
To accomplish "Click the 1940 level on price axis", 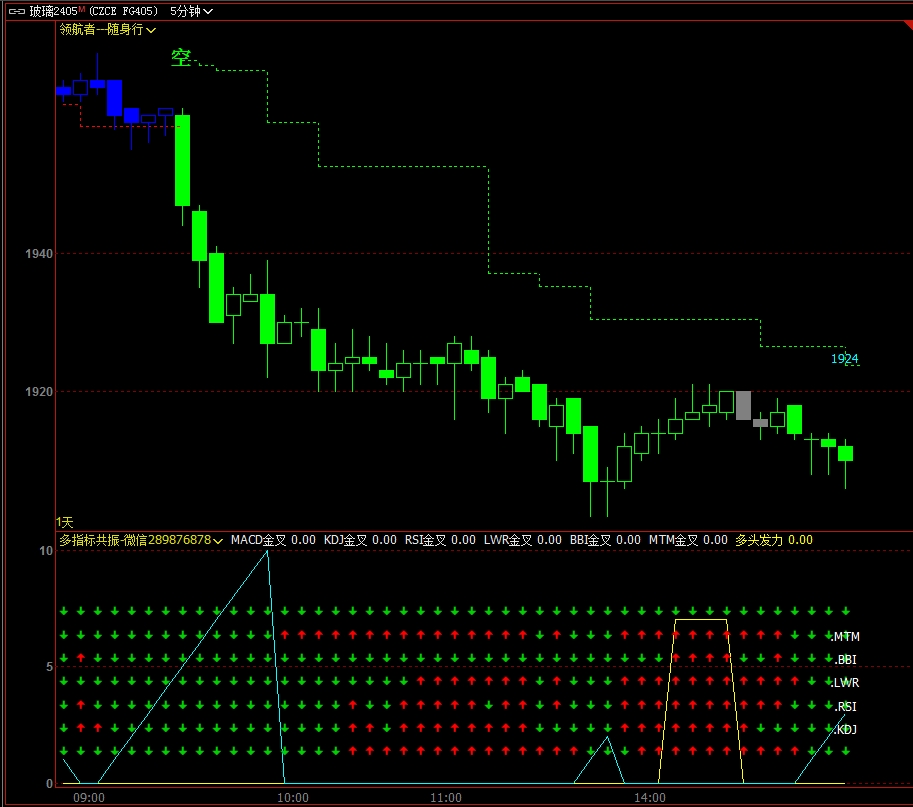I will click(x=39, y=254).
